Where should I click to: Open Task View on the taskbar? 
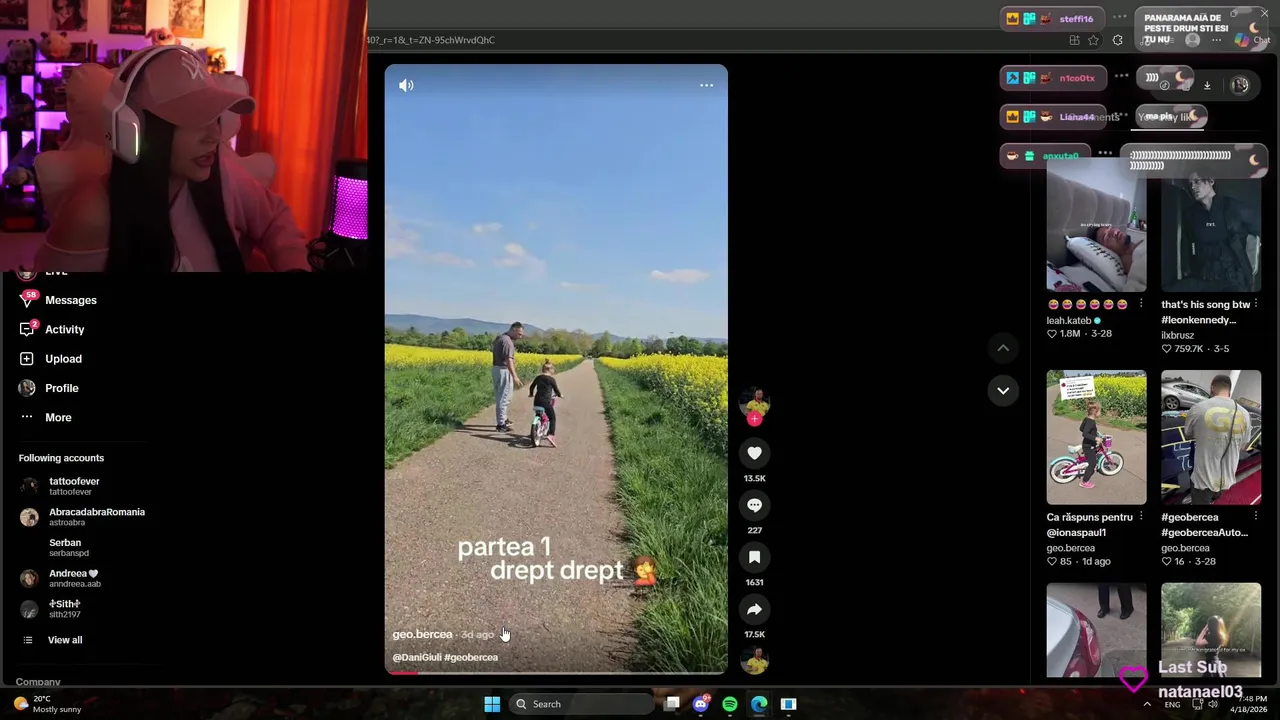coord(673,704)
